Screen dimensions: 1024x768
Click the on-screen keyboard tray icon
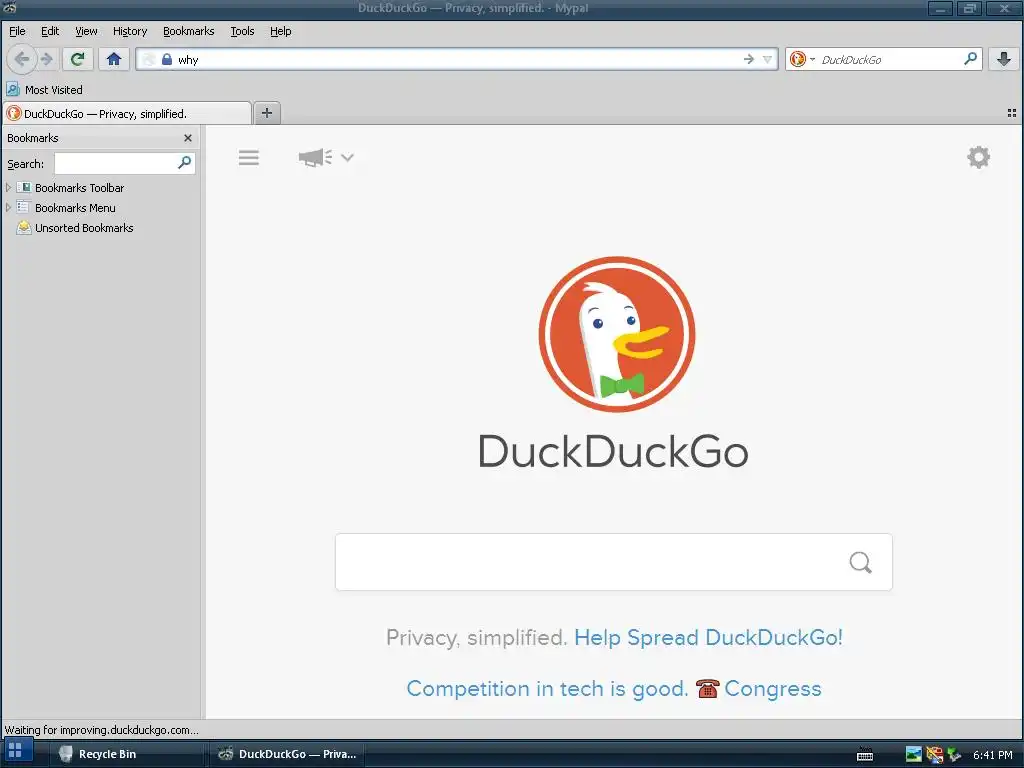click(865, 754)
